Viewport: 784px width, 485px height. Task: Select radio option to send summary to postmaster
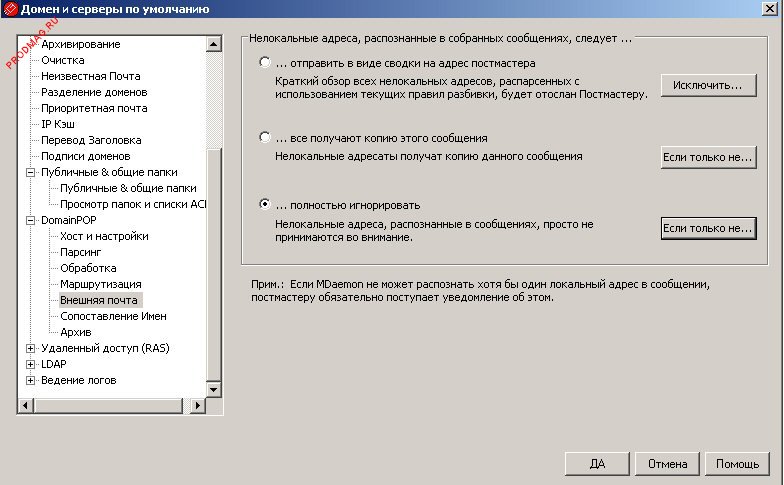coord(264,63)
